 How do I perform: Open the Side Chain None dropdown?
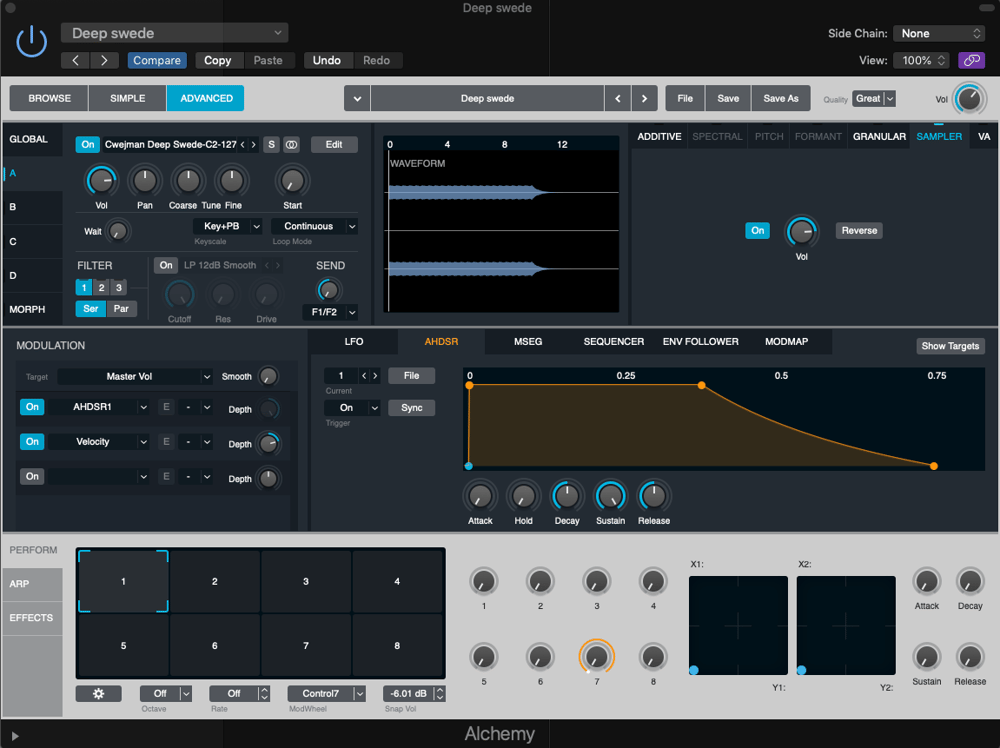point(939,33)
